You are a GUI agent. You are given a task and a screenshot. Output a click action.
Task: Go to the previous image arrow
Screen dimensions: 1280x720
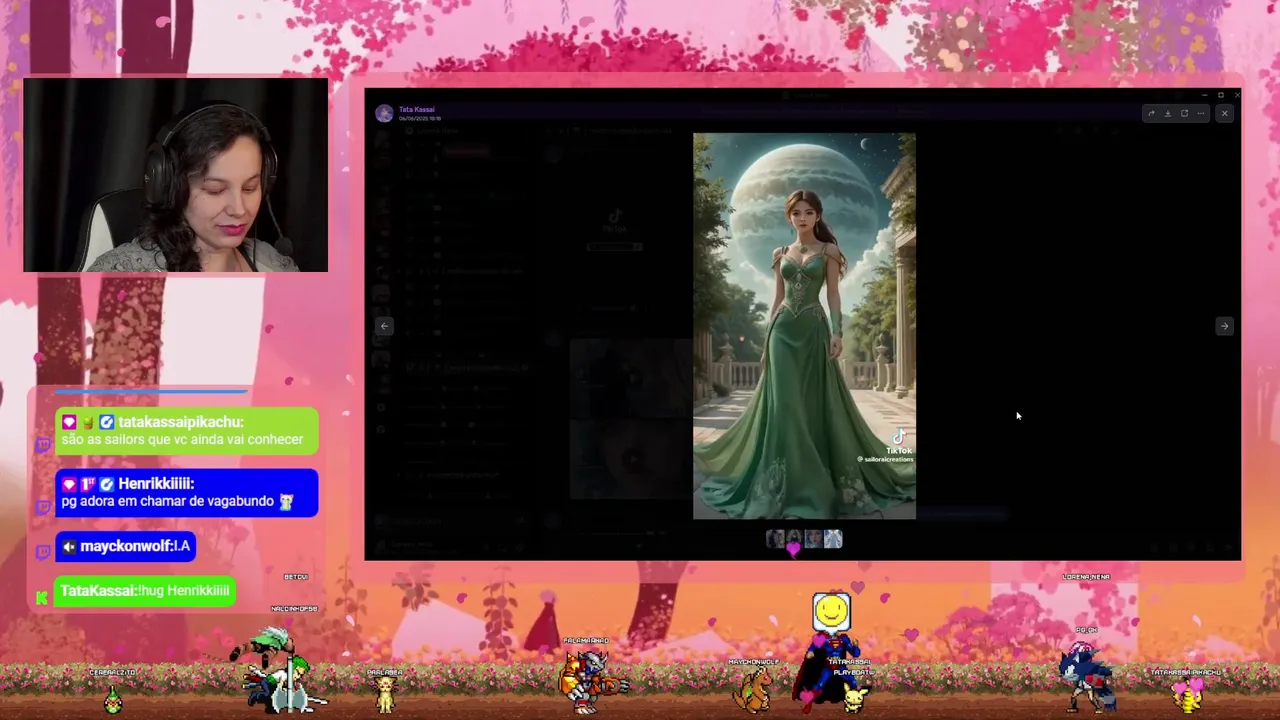click(384, 326)
